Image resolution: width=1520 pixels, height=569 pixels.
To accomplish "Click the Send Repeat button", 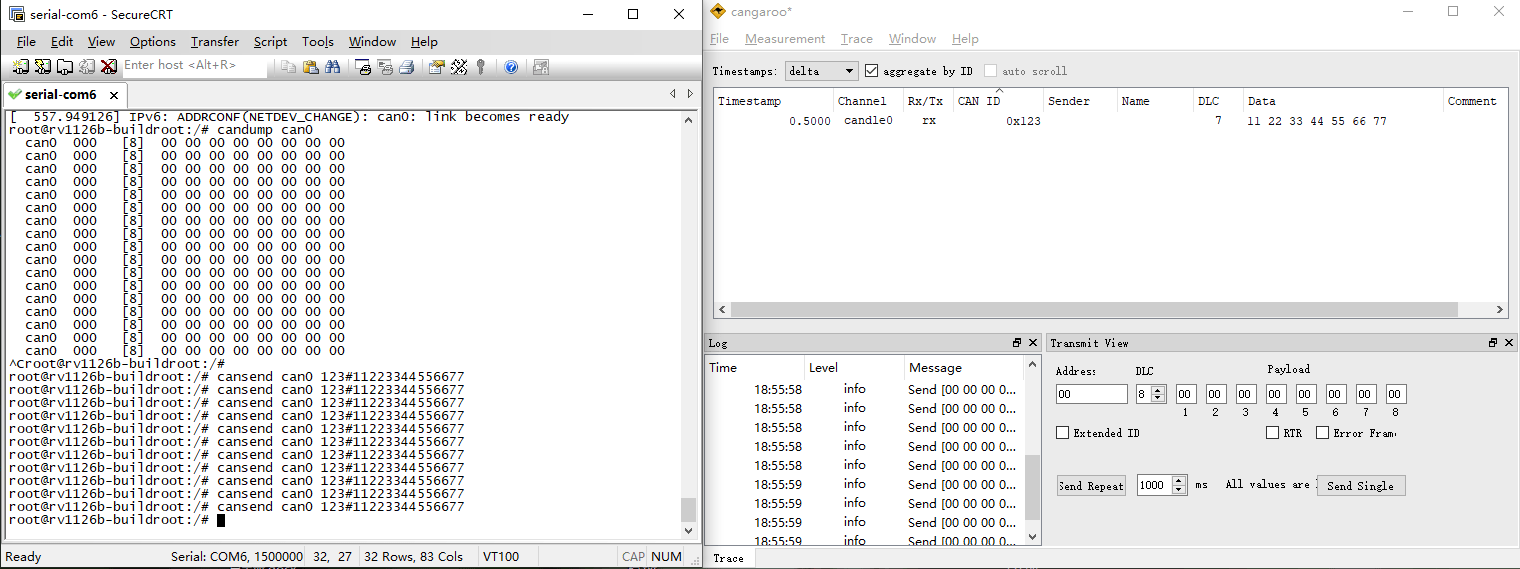I will (1091, 485).
